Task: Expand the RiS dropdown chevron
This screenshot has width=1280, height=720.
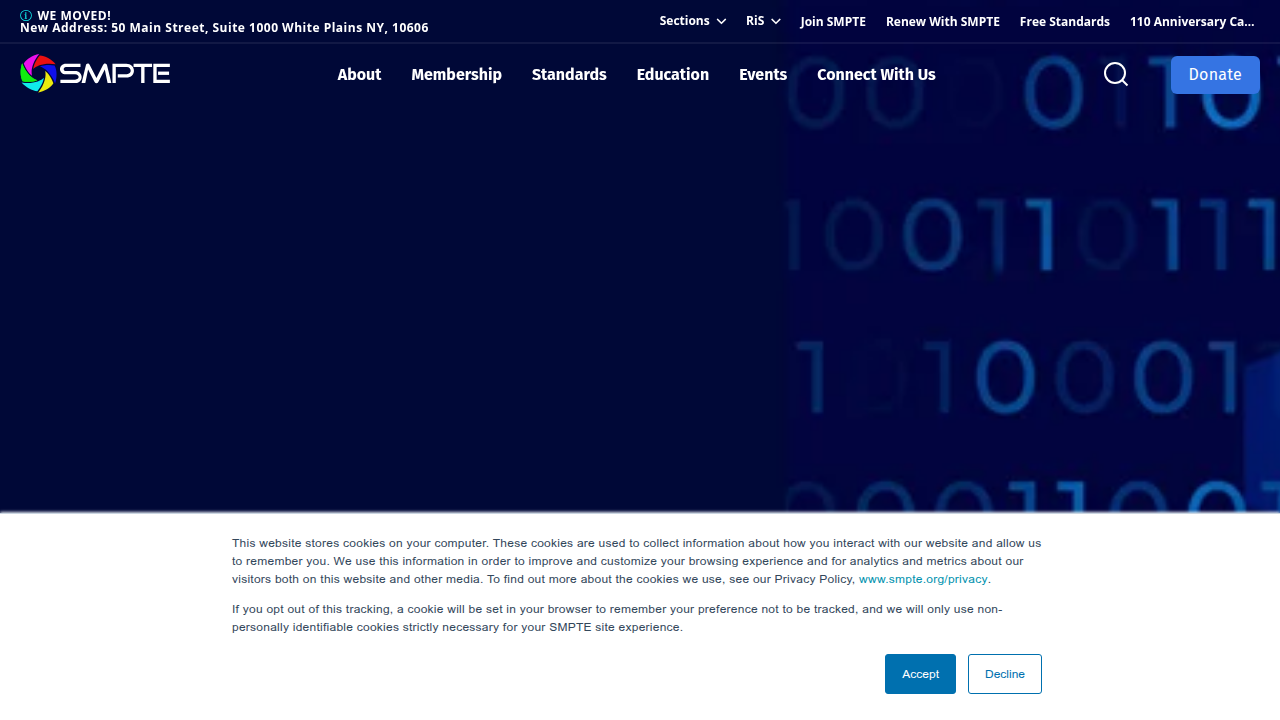Action: click(775, 21)
